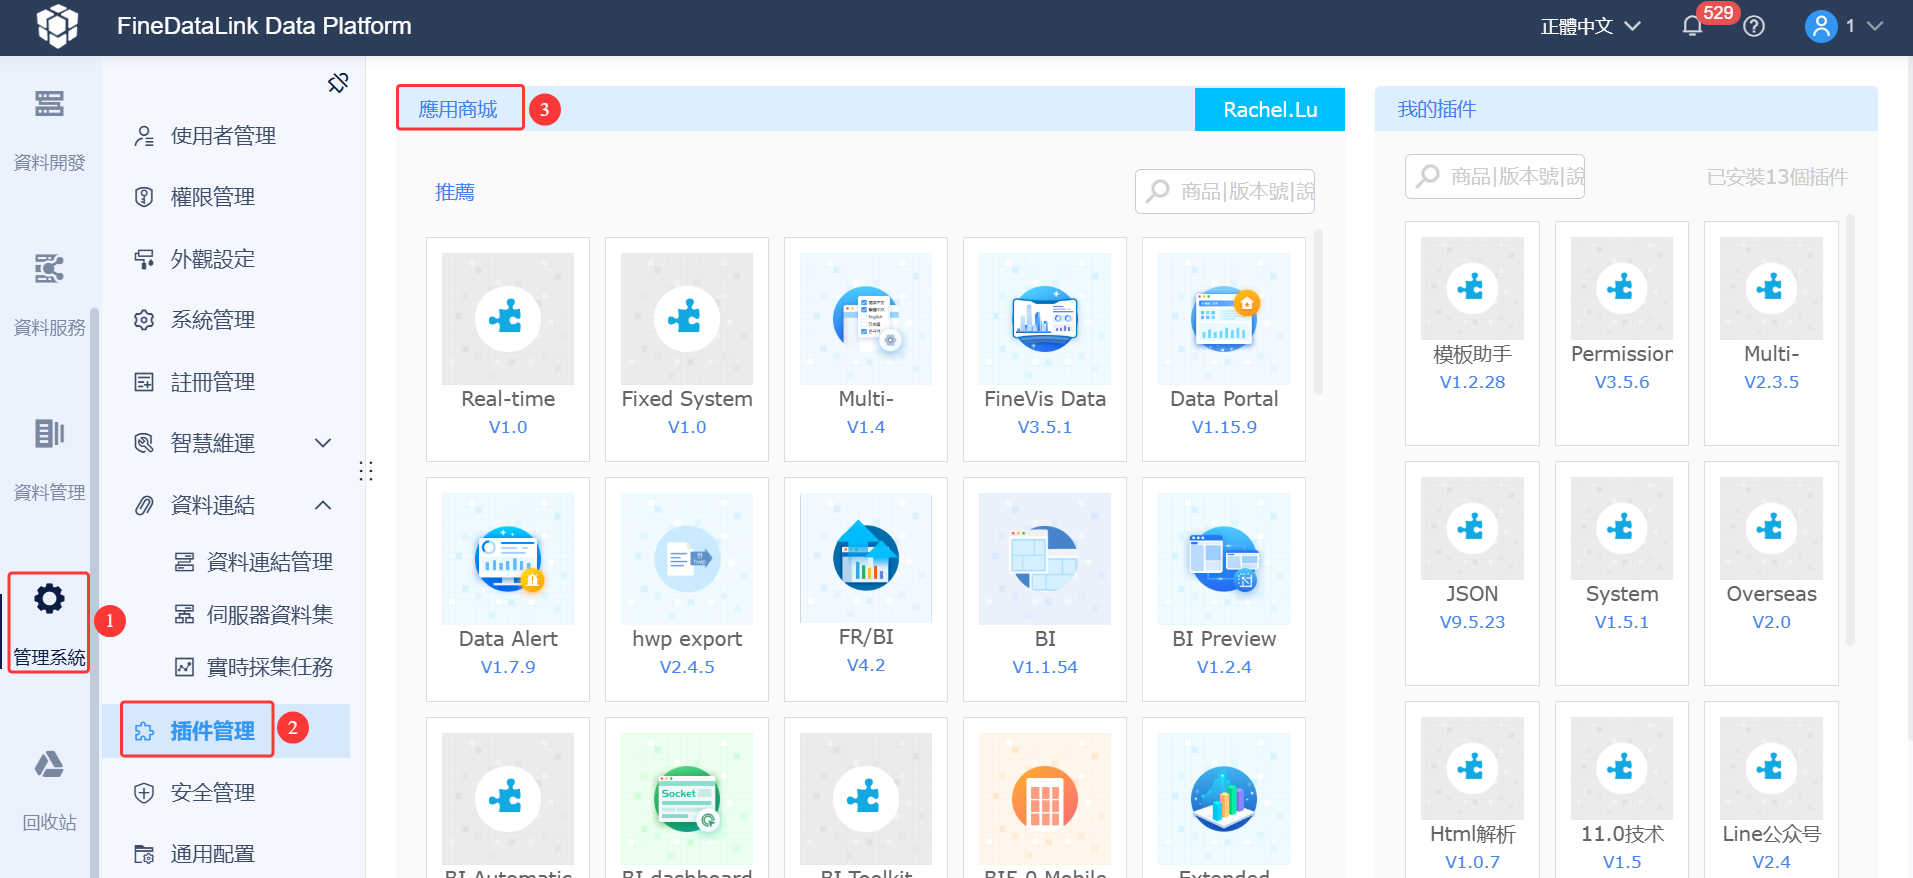Click the Permission installed plugin icon

pyautogui.click(x=1622, y=288)
